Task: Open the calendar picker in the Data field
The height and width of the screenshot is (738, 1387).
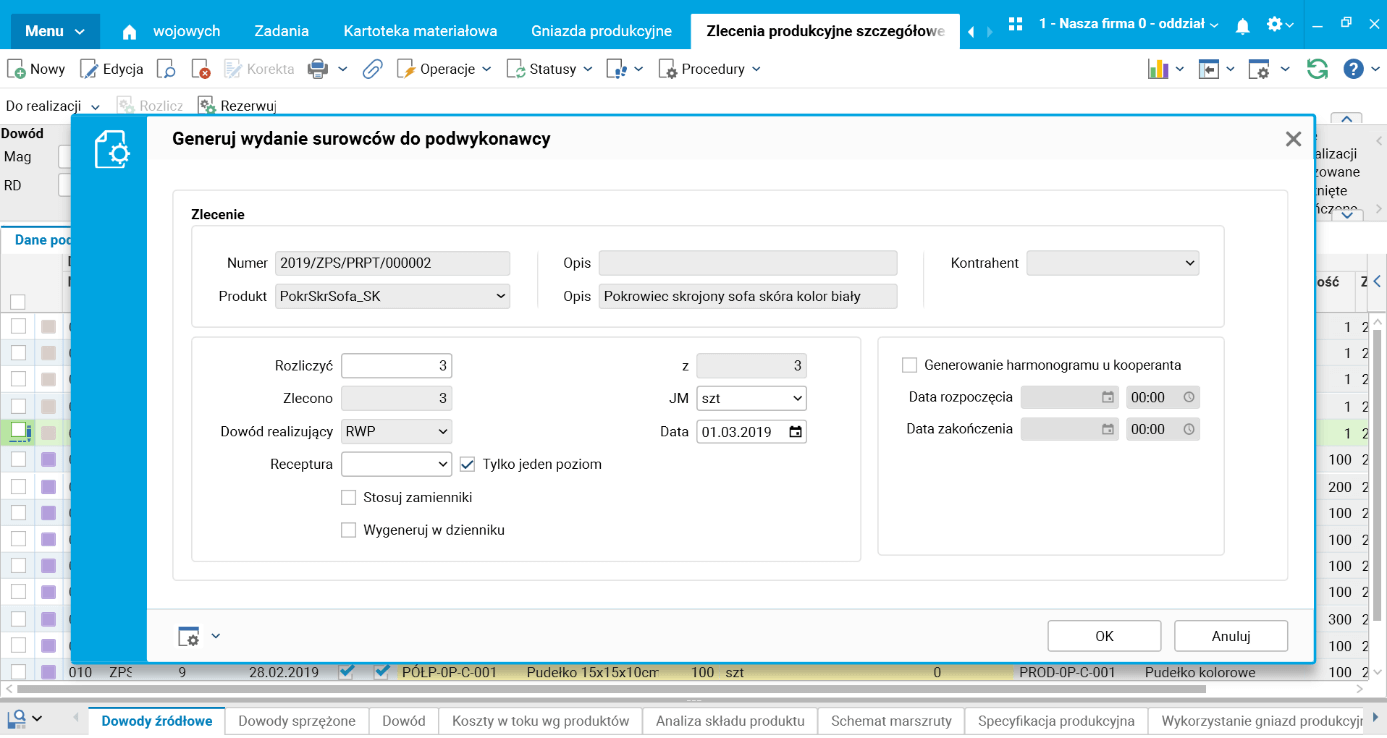Action: [795, 432]
